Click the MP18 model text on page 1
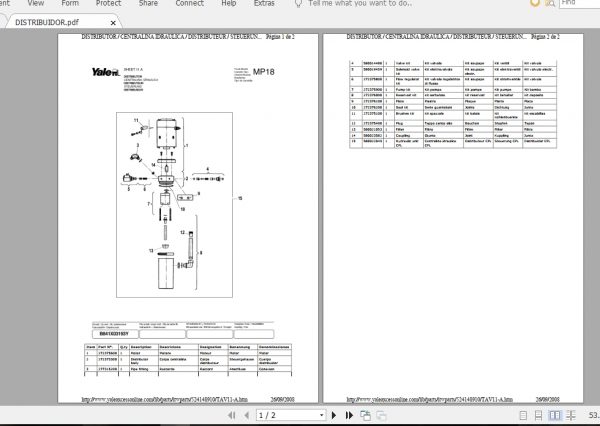Screen dimensions: 600x426 tap(264, 72)
